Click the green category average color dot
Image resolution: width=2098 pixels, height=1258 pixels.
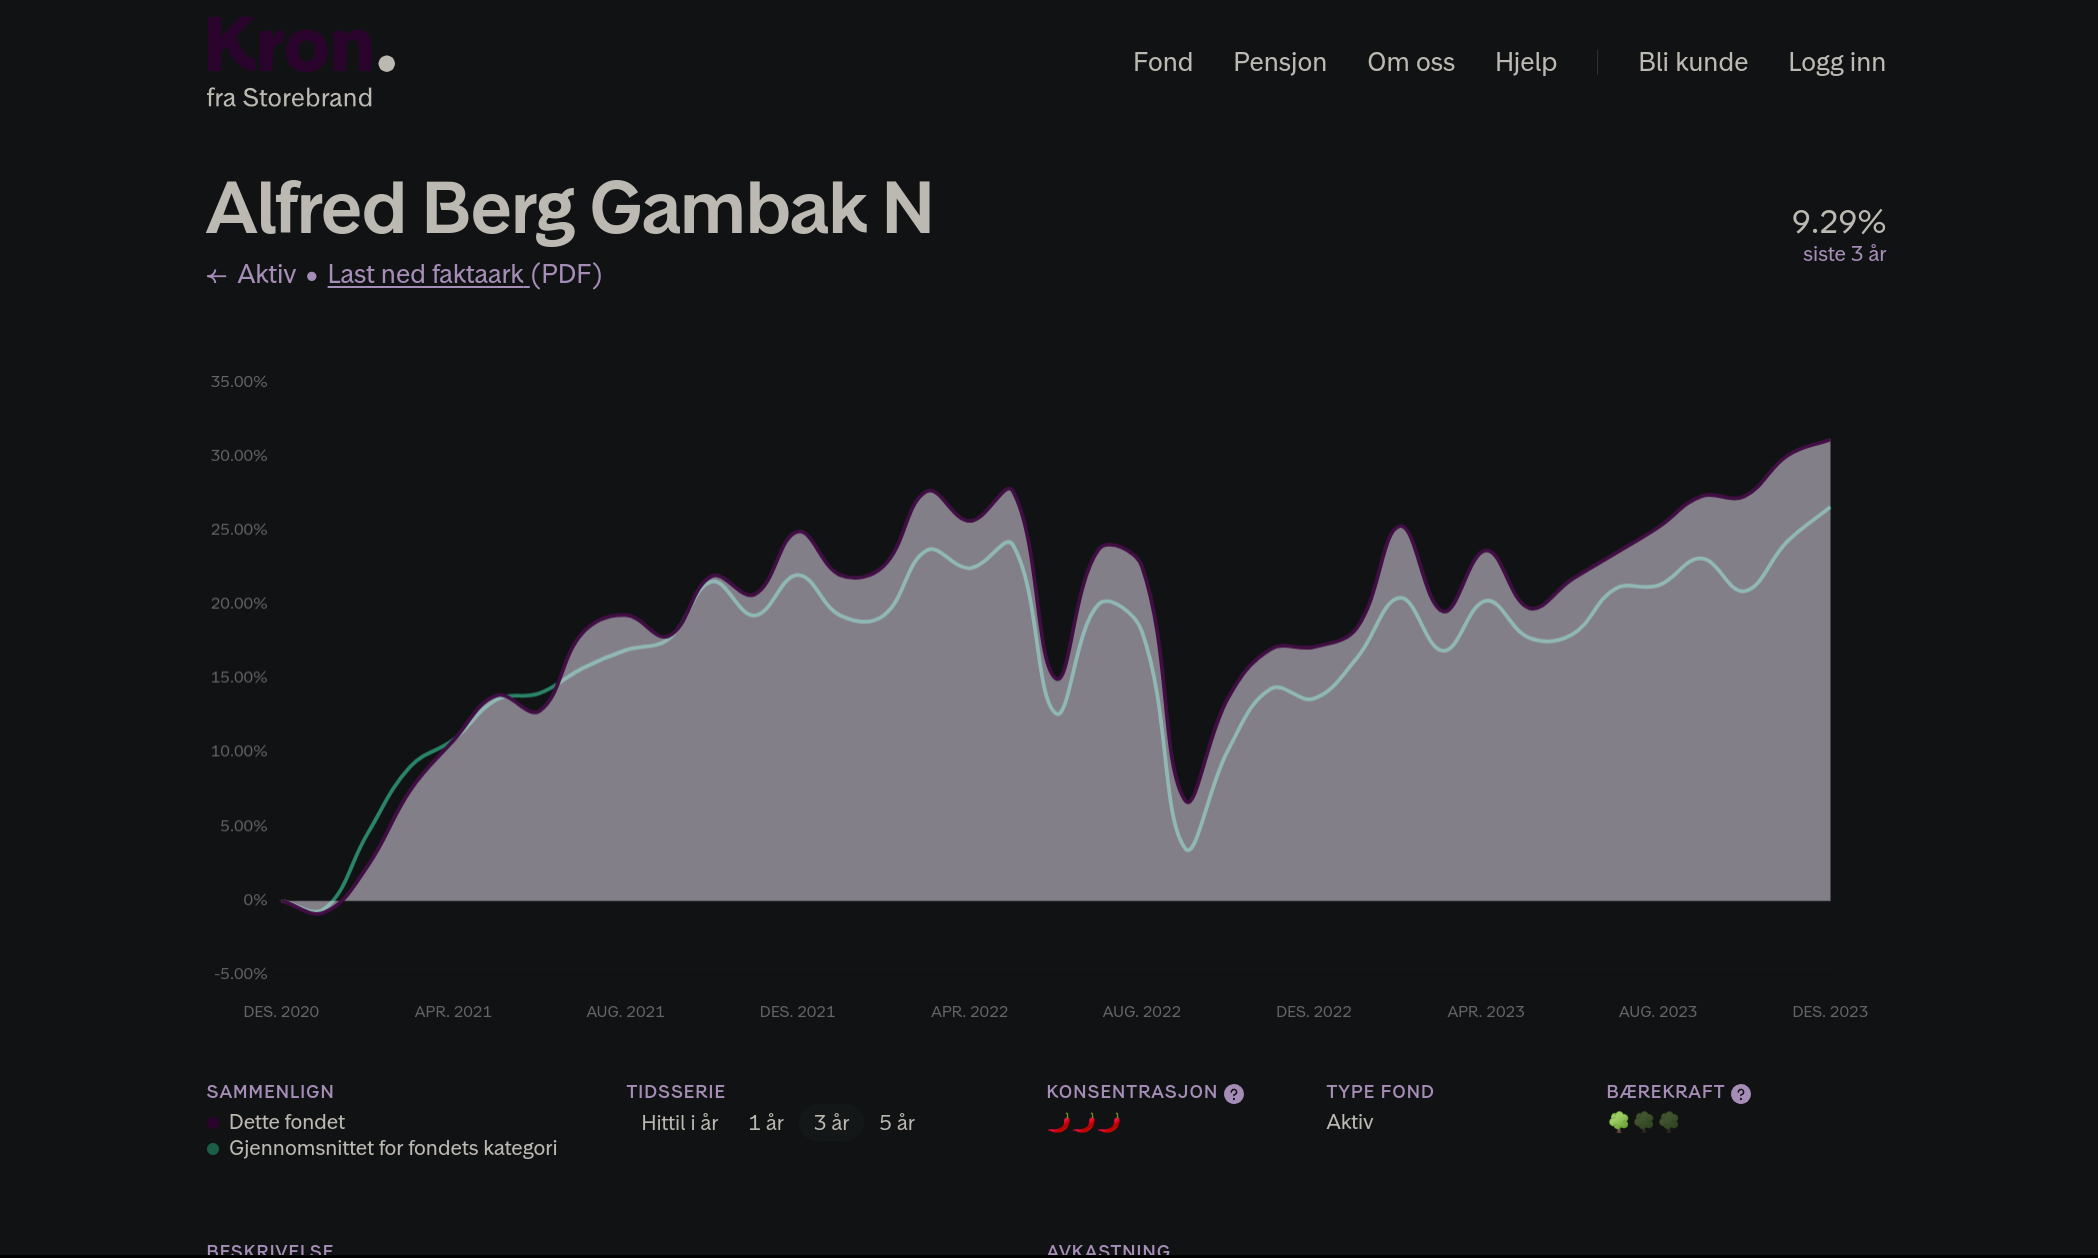[x=213, y=1149]
